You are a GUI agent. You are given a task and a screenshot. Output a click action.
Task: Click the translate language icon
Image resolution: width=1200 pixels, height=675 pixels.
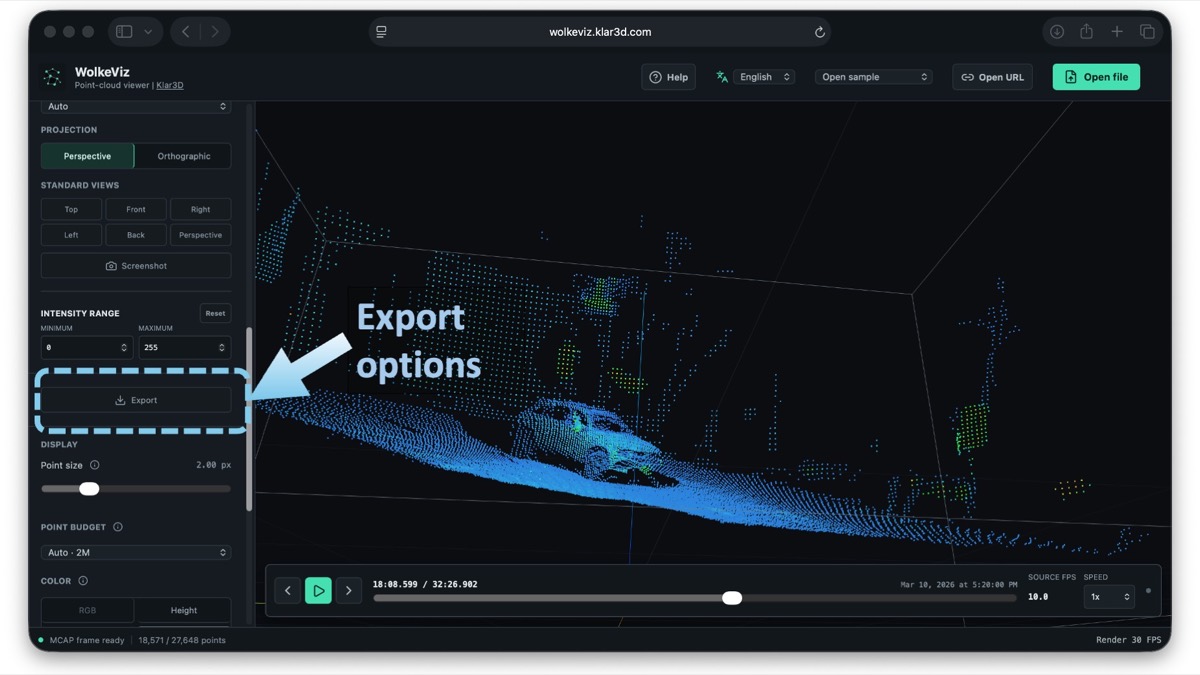(722, 77)
